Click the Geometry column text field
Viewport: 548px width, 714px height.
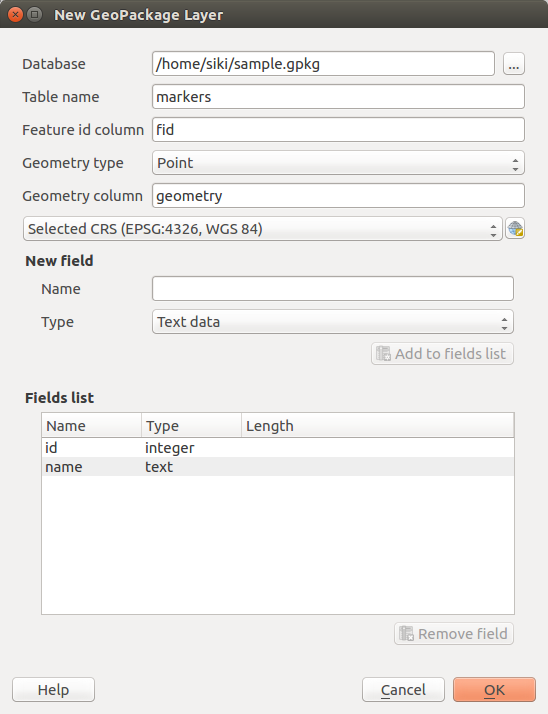338,196
